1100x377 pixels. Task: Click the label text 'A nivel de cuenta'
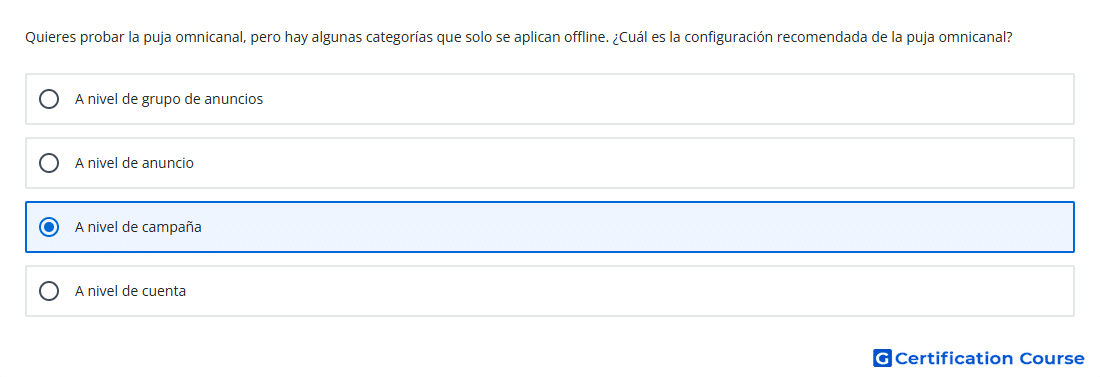coord(130,291)
